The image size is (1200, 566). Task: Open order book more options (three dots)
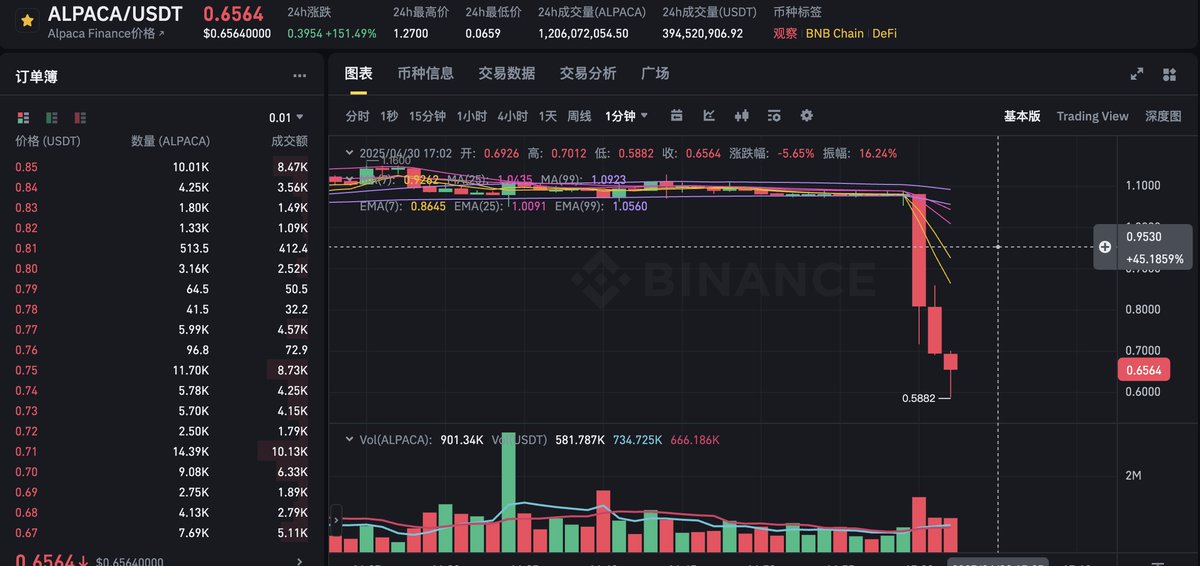[300, 76]
